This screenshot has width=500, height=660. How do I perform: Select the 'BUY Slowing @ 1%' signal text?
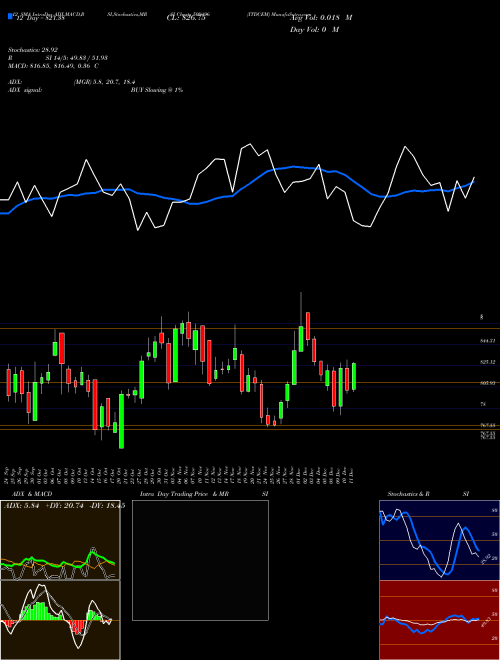157,90
